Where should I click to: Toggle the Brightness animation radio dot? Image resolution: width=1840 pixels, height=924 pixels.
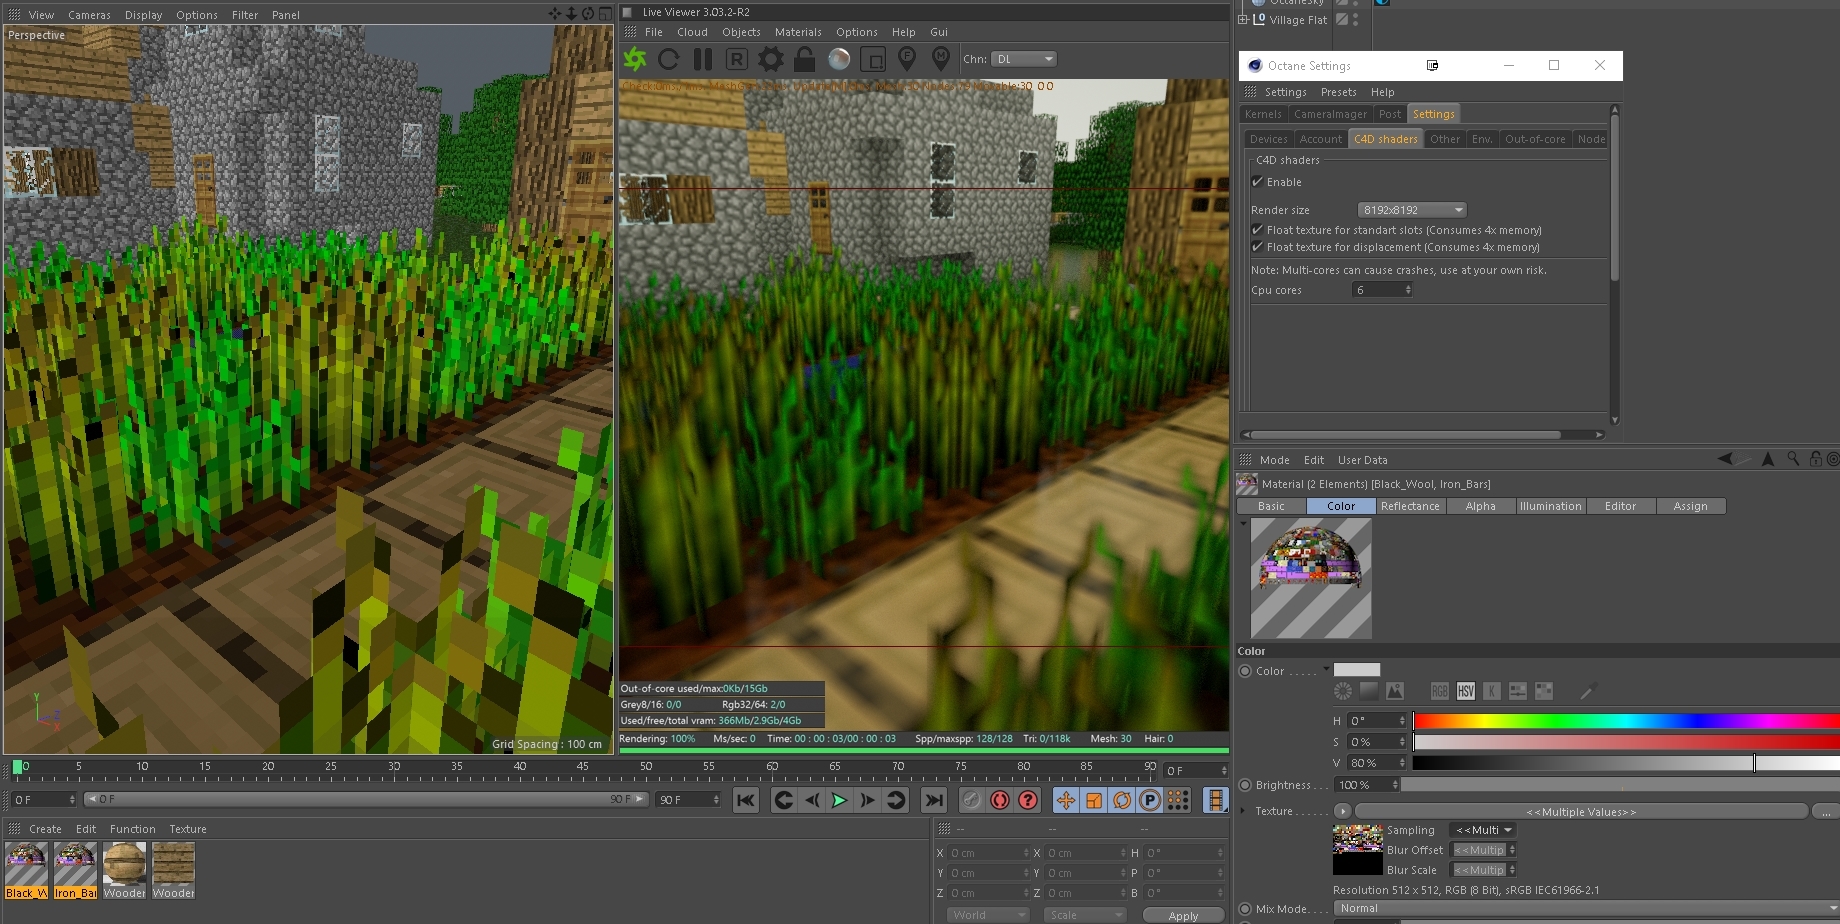coord(1245,785)
